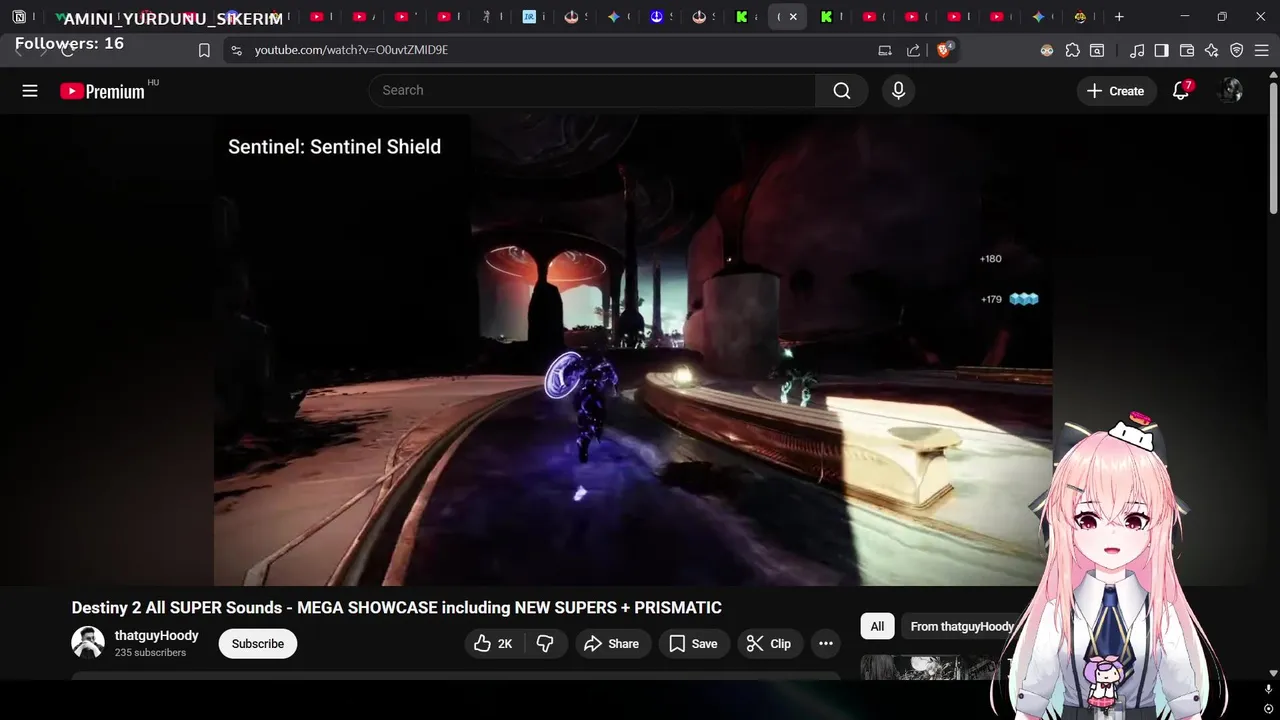Open the YouTube guide hamburger menu
The image size is (1280, 720).
click(x=30, y=91)
